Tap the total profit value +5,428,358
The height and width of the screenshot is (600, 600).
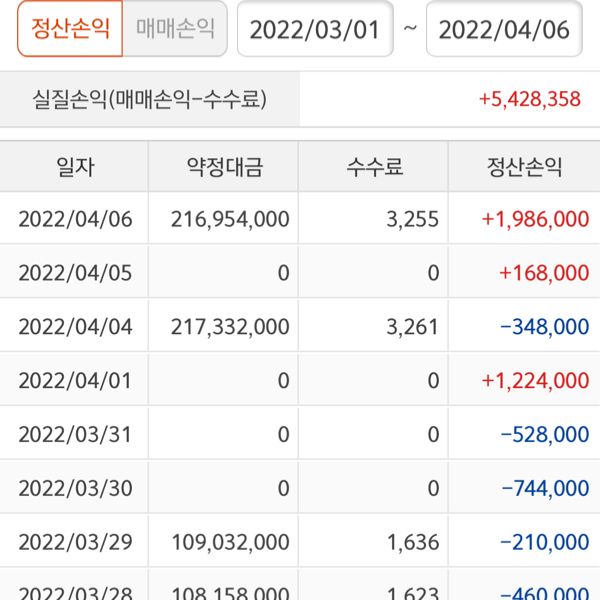coord(530,99)
